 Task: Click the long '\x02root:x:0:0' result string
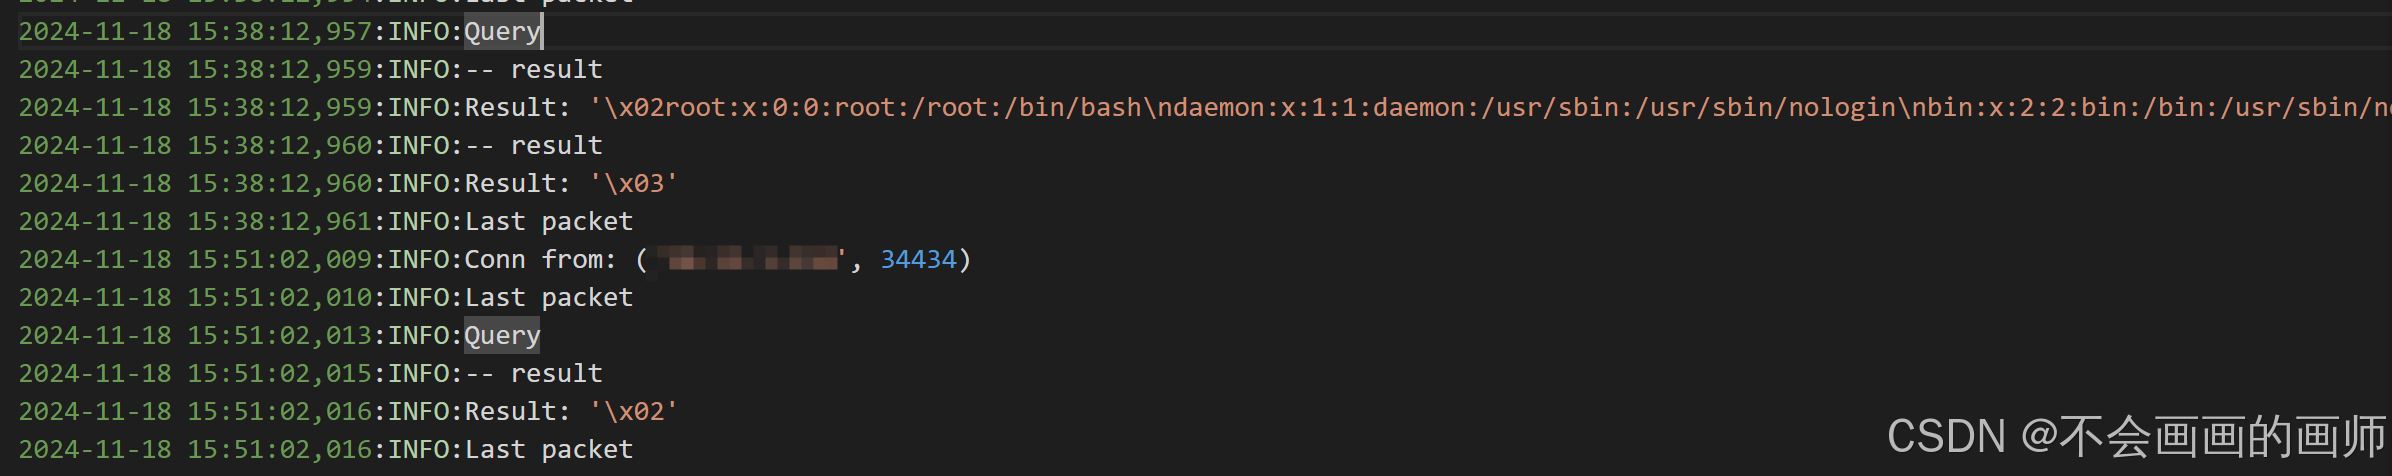(1490, 107)
